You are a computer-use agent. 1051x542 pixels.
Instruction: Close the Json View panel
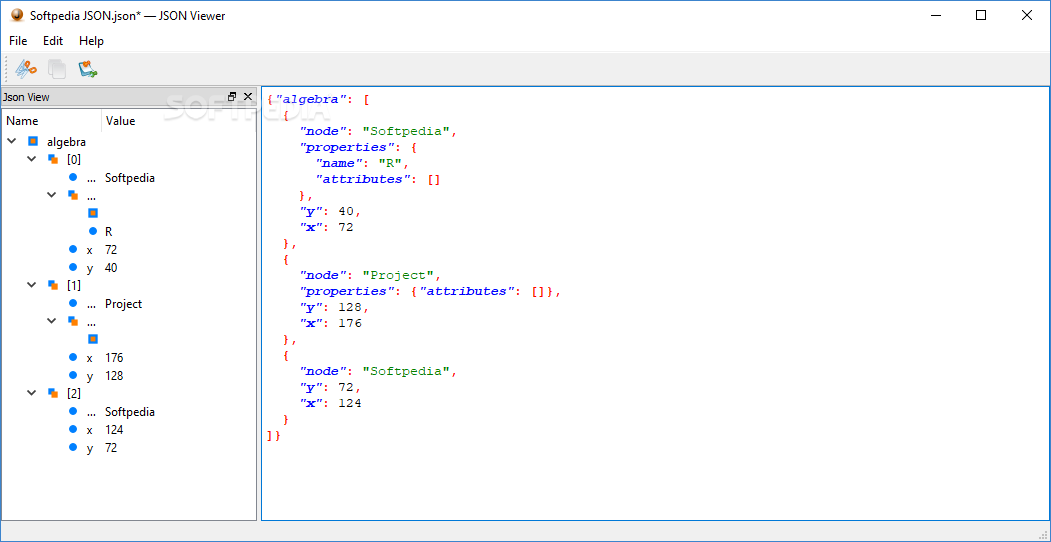click(x=247, y=96)
